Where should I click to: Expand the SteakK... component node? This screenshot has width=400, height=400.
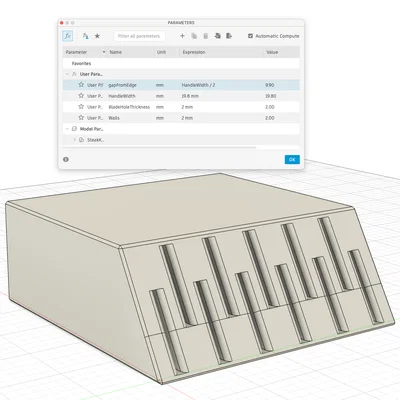[x=75, y=140]
